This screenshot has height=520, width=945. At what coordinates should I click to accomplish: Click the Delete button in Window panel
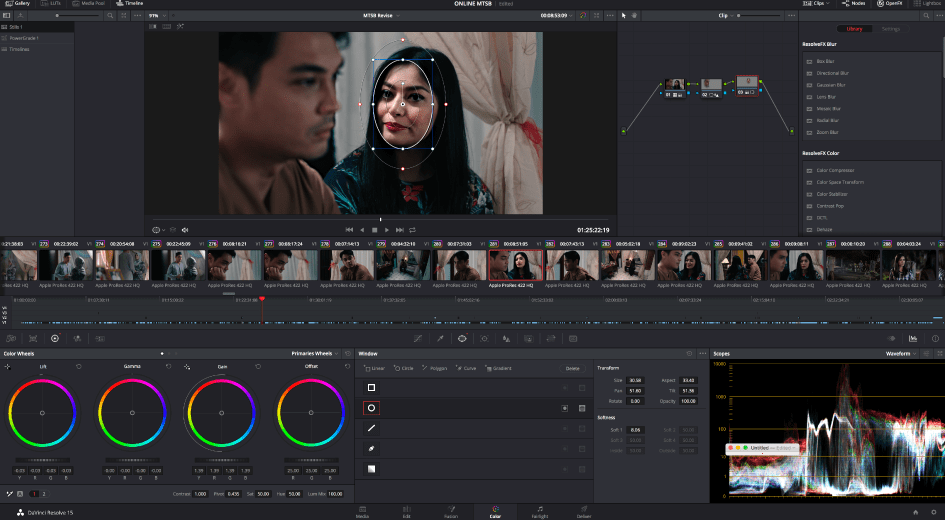[x=572, y=368]
